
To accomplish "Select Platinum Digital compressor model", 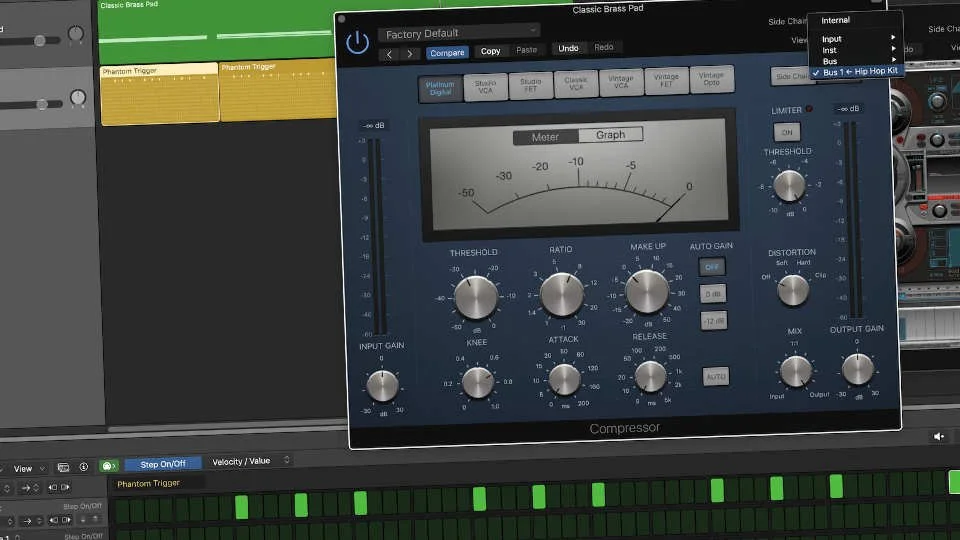I will 440,88.
